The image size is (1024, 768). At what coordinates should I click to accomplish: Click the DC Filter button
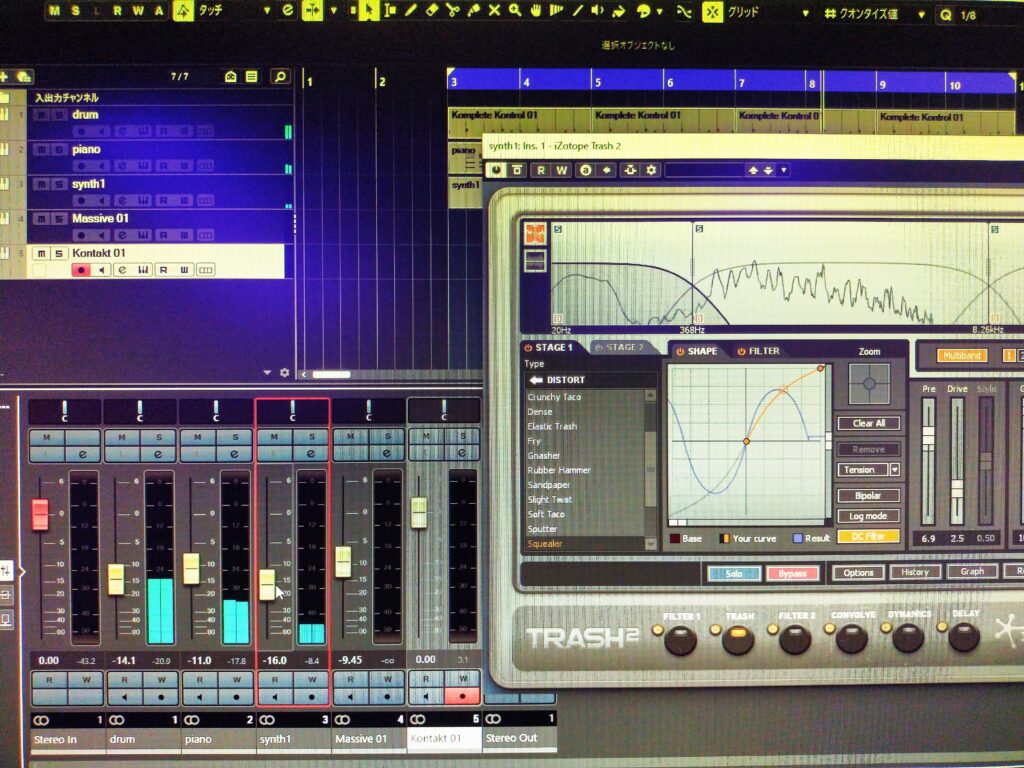coord(868,536)
